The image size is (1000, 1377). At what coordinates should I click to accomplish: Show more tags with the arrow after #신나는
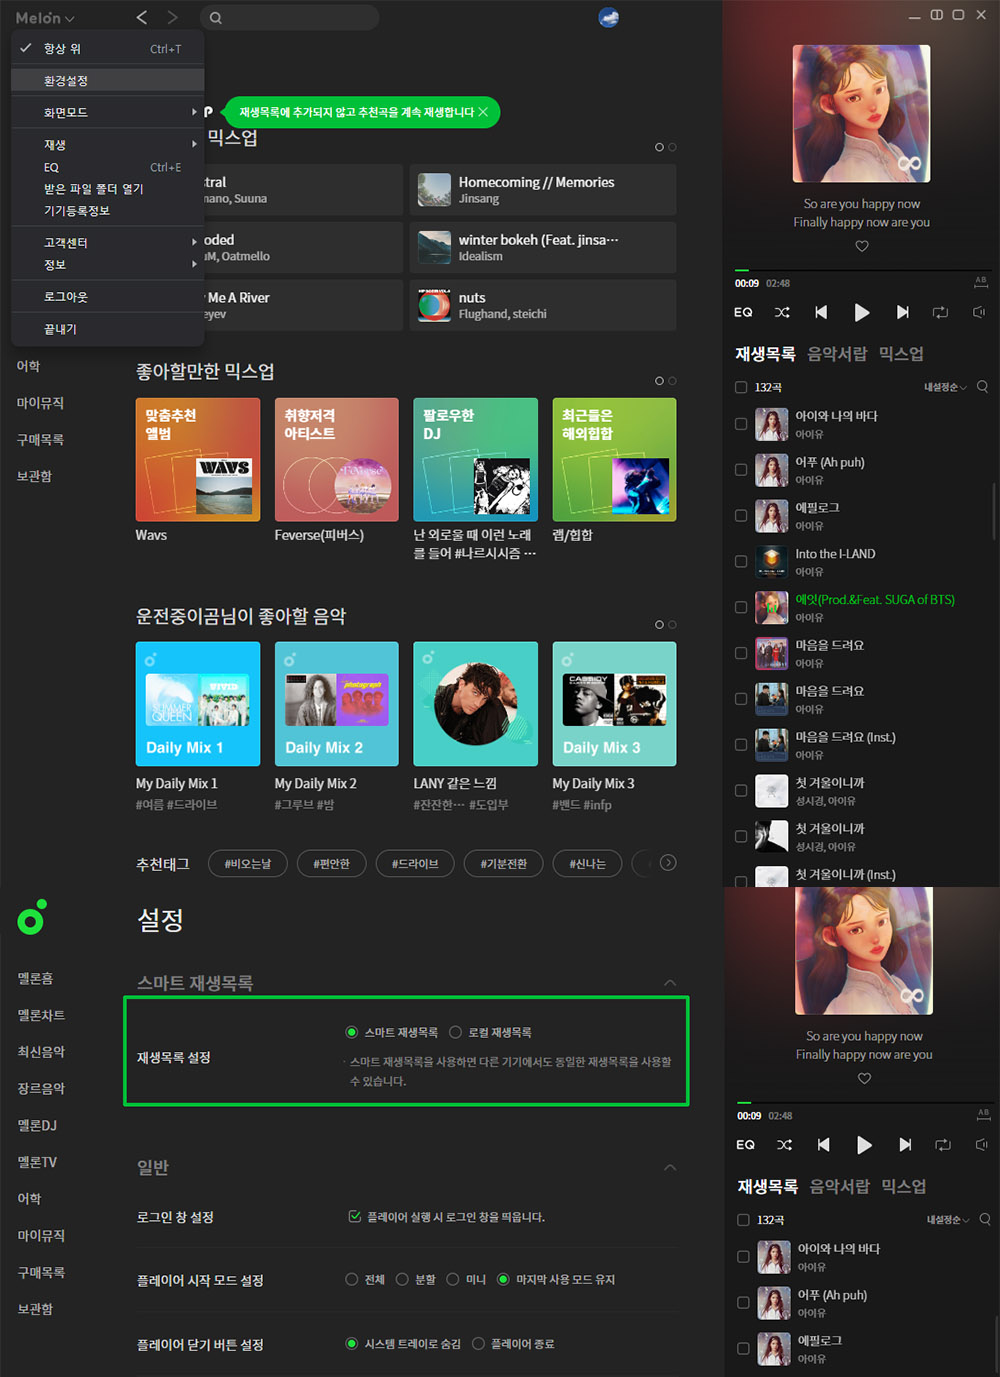[x=668, y=863]
